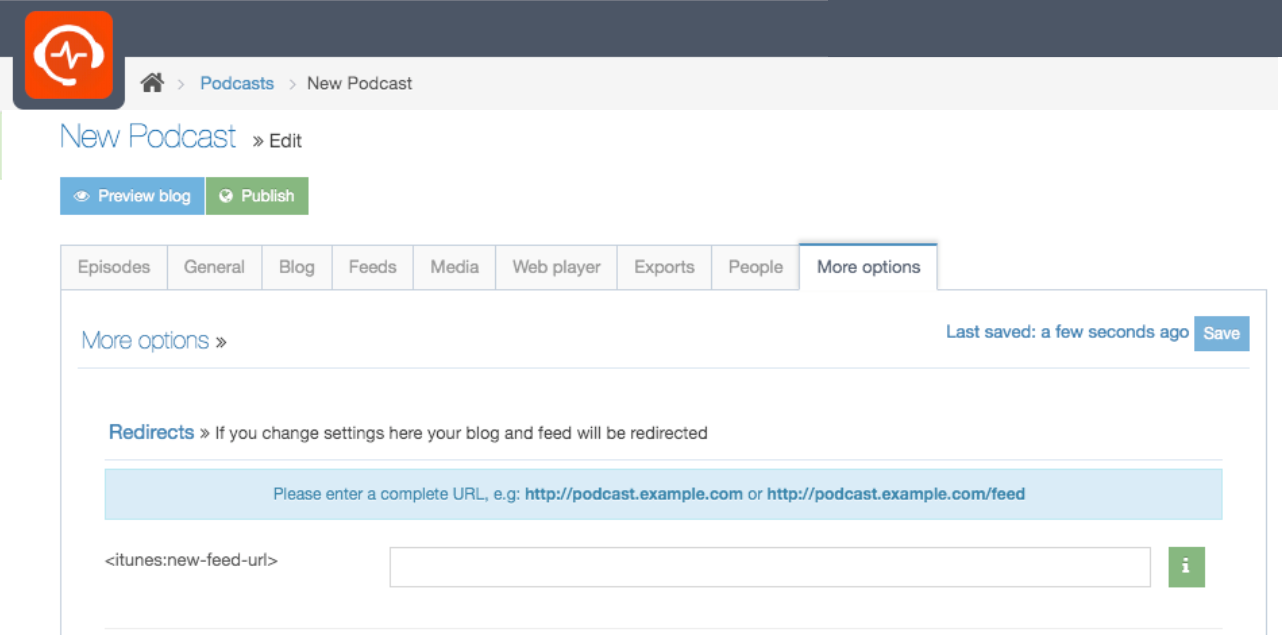Click the More options section heading

point(145,341)
